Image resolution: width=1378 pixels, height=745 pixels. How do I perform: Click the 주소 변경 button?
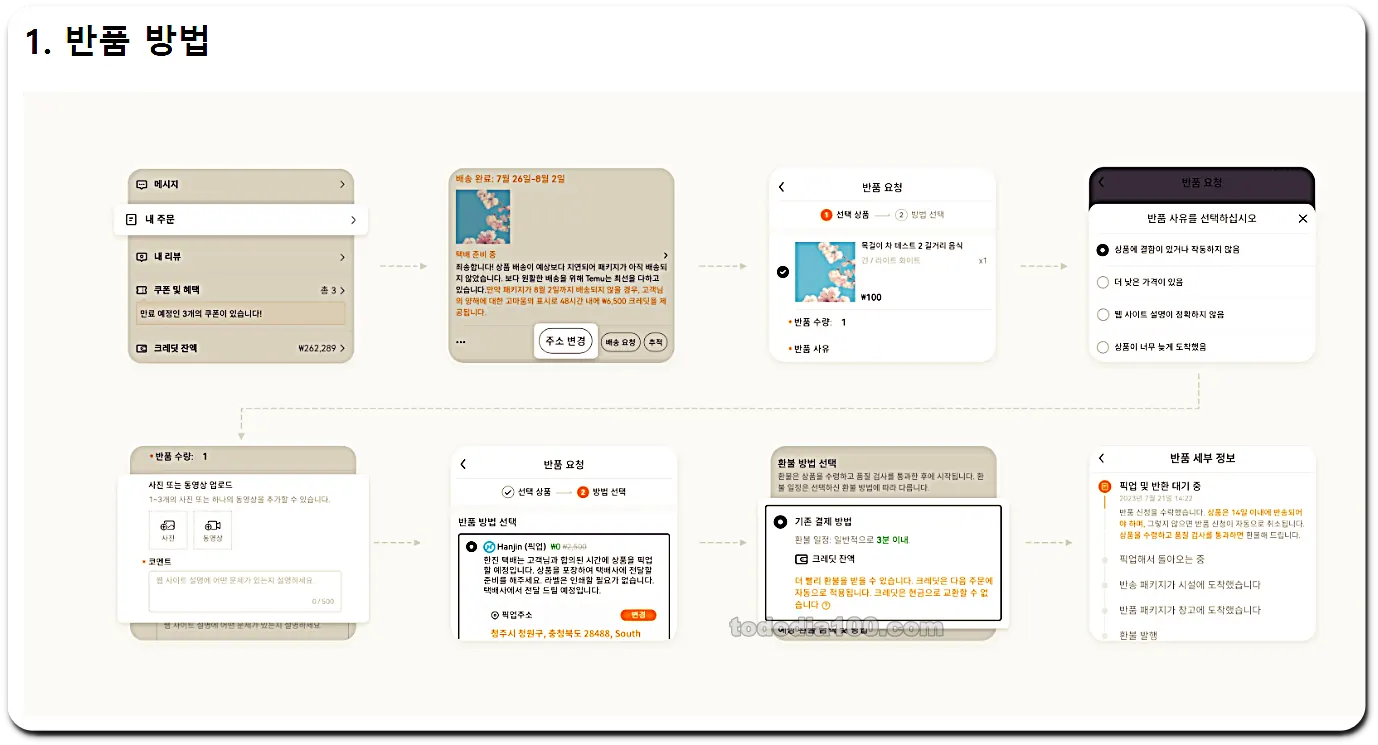[x=565, y=341]
